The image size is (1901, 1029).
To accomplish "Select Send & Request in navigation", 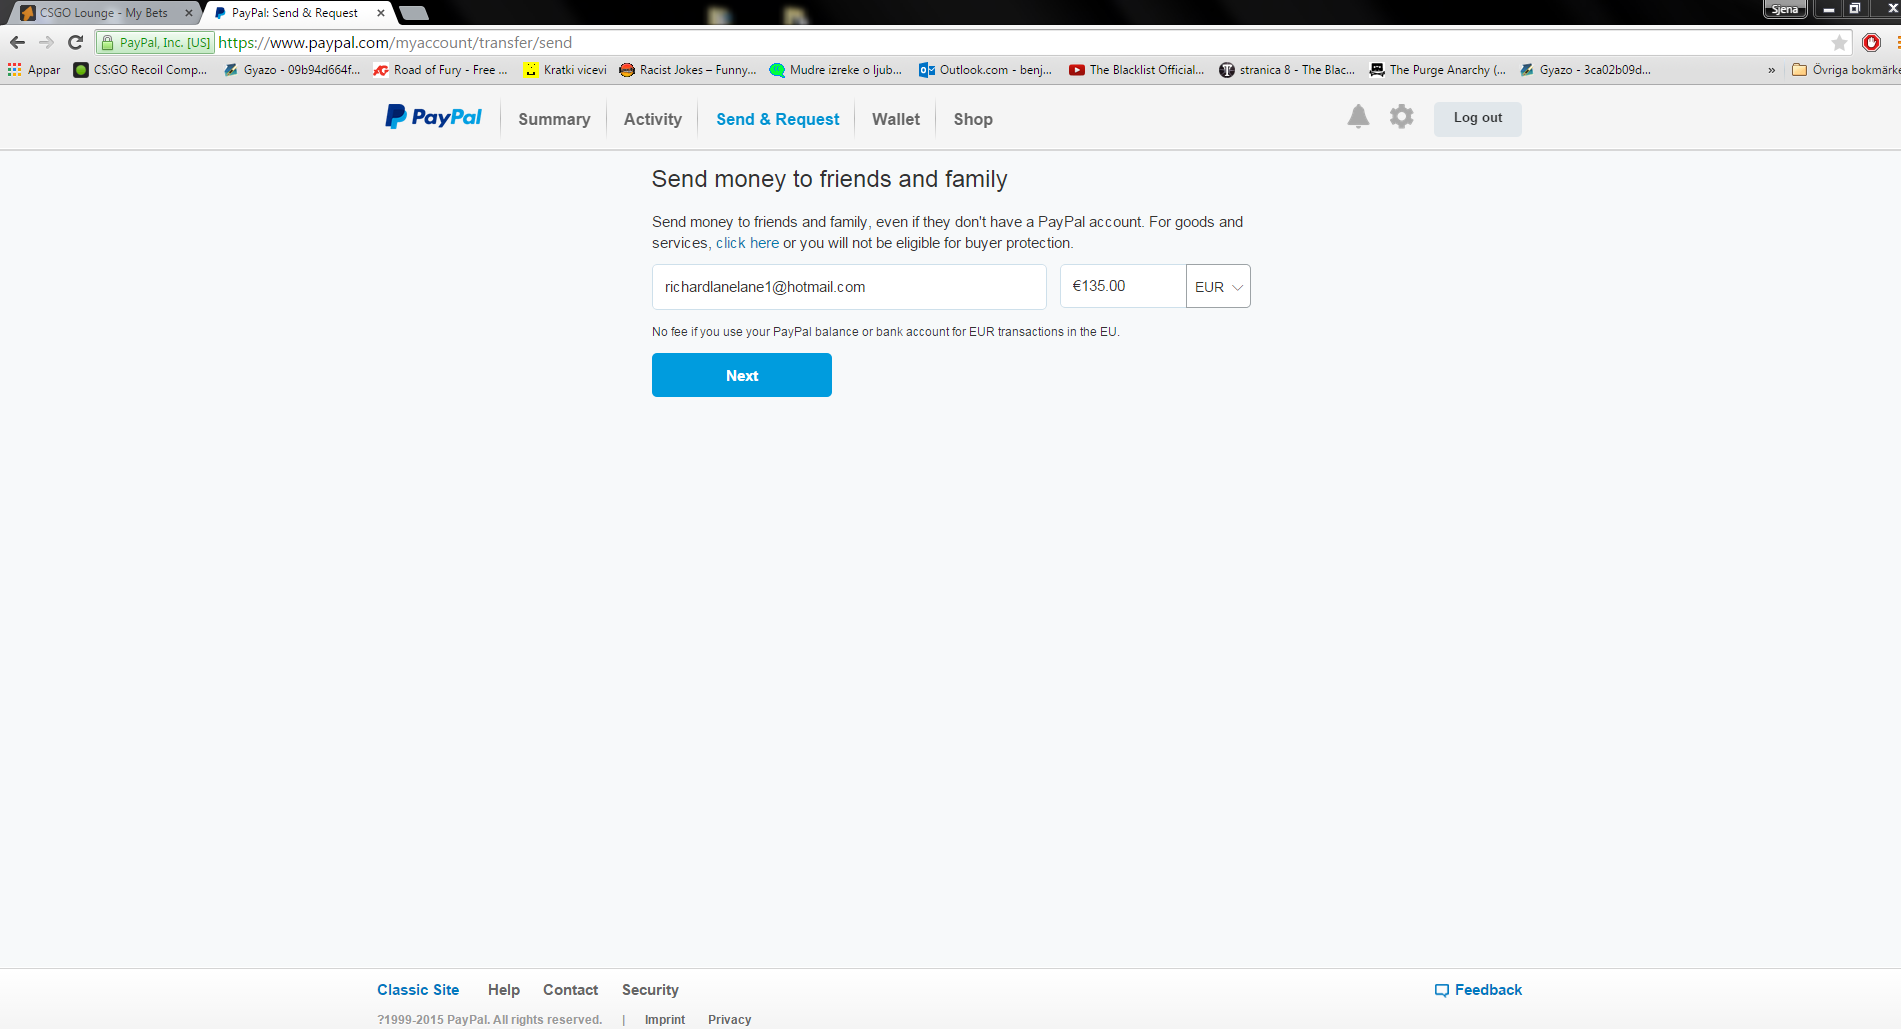I will pyautogui.click(x=778, y=119).
